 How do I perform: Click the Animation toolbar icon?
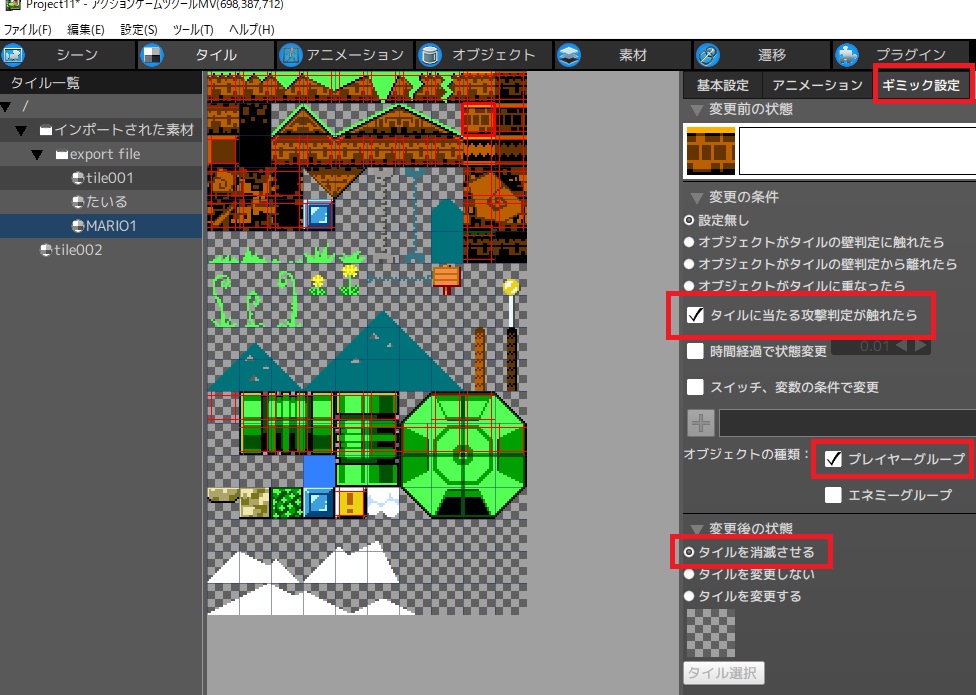(x=290, y=55)
